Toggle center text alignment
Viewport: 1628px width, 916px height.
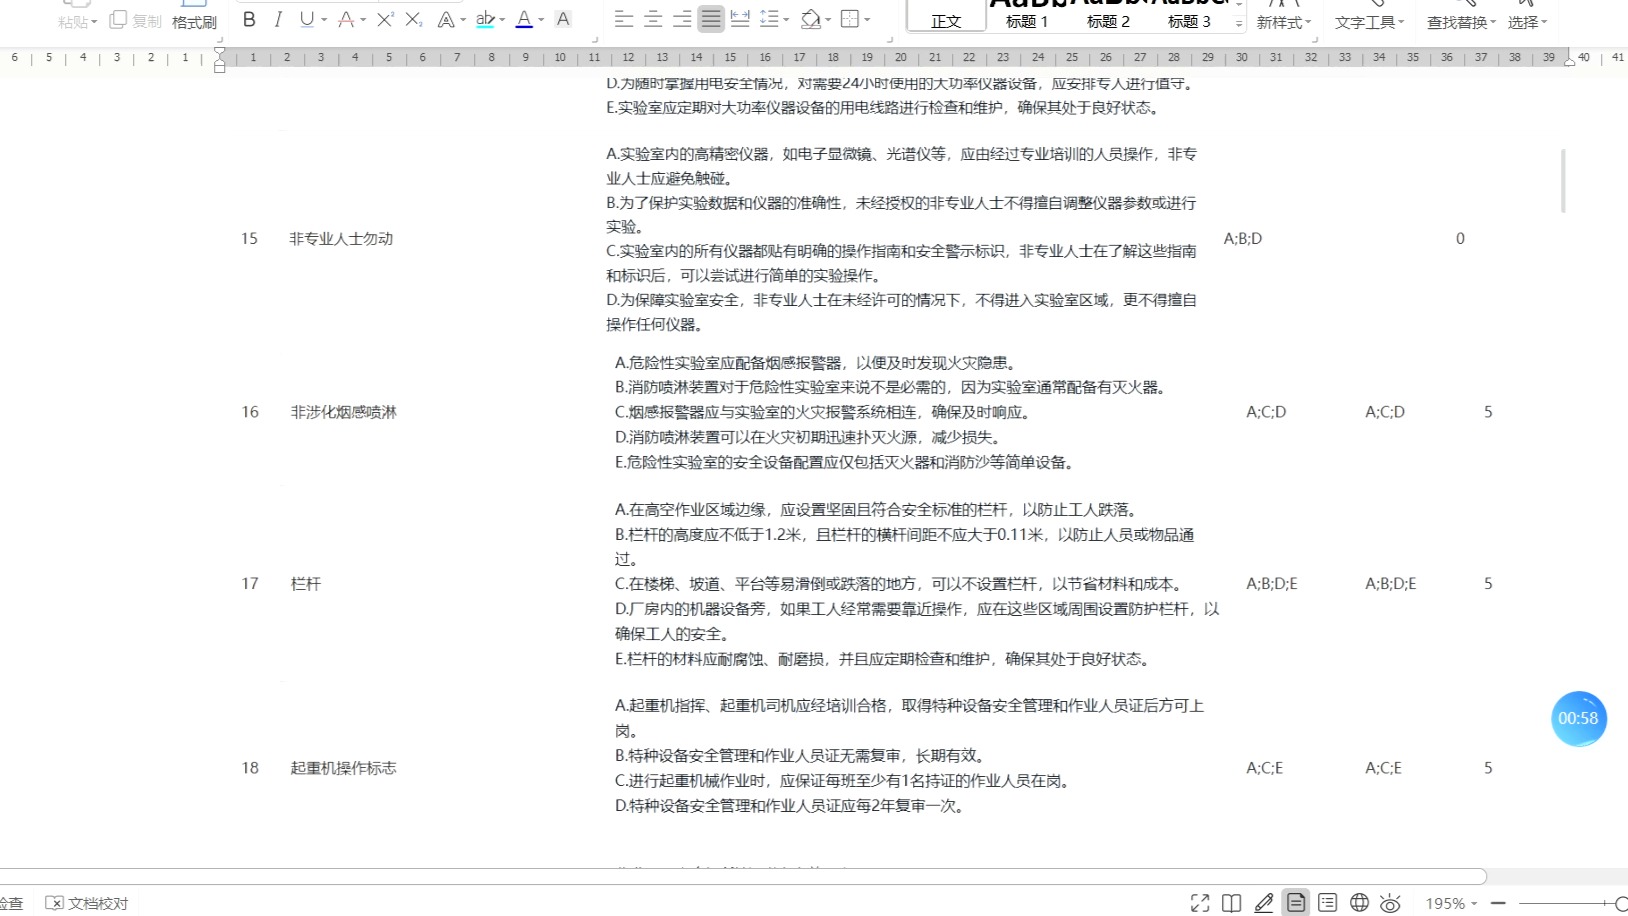(654, 19)
